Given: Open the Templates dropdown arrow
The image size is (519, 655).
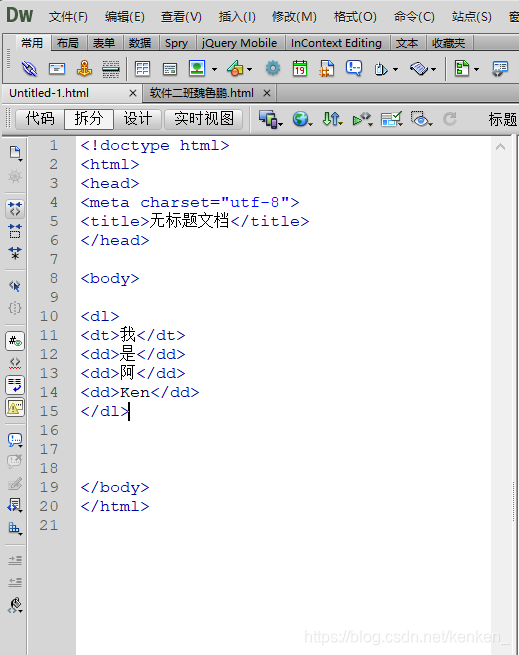Looking at the screenshot, I should point(476,69).
